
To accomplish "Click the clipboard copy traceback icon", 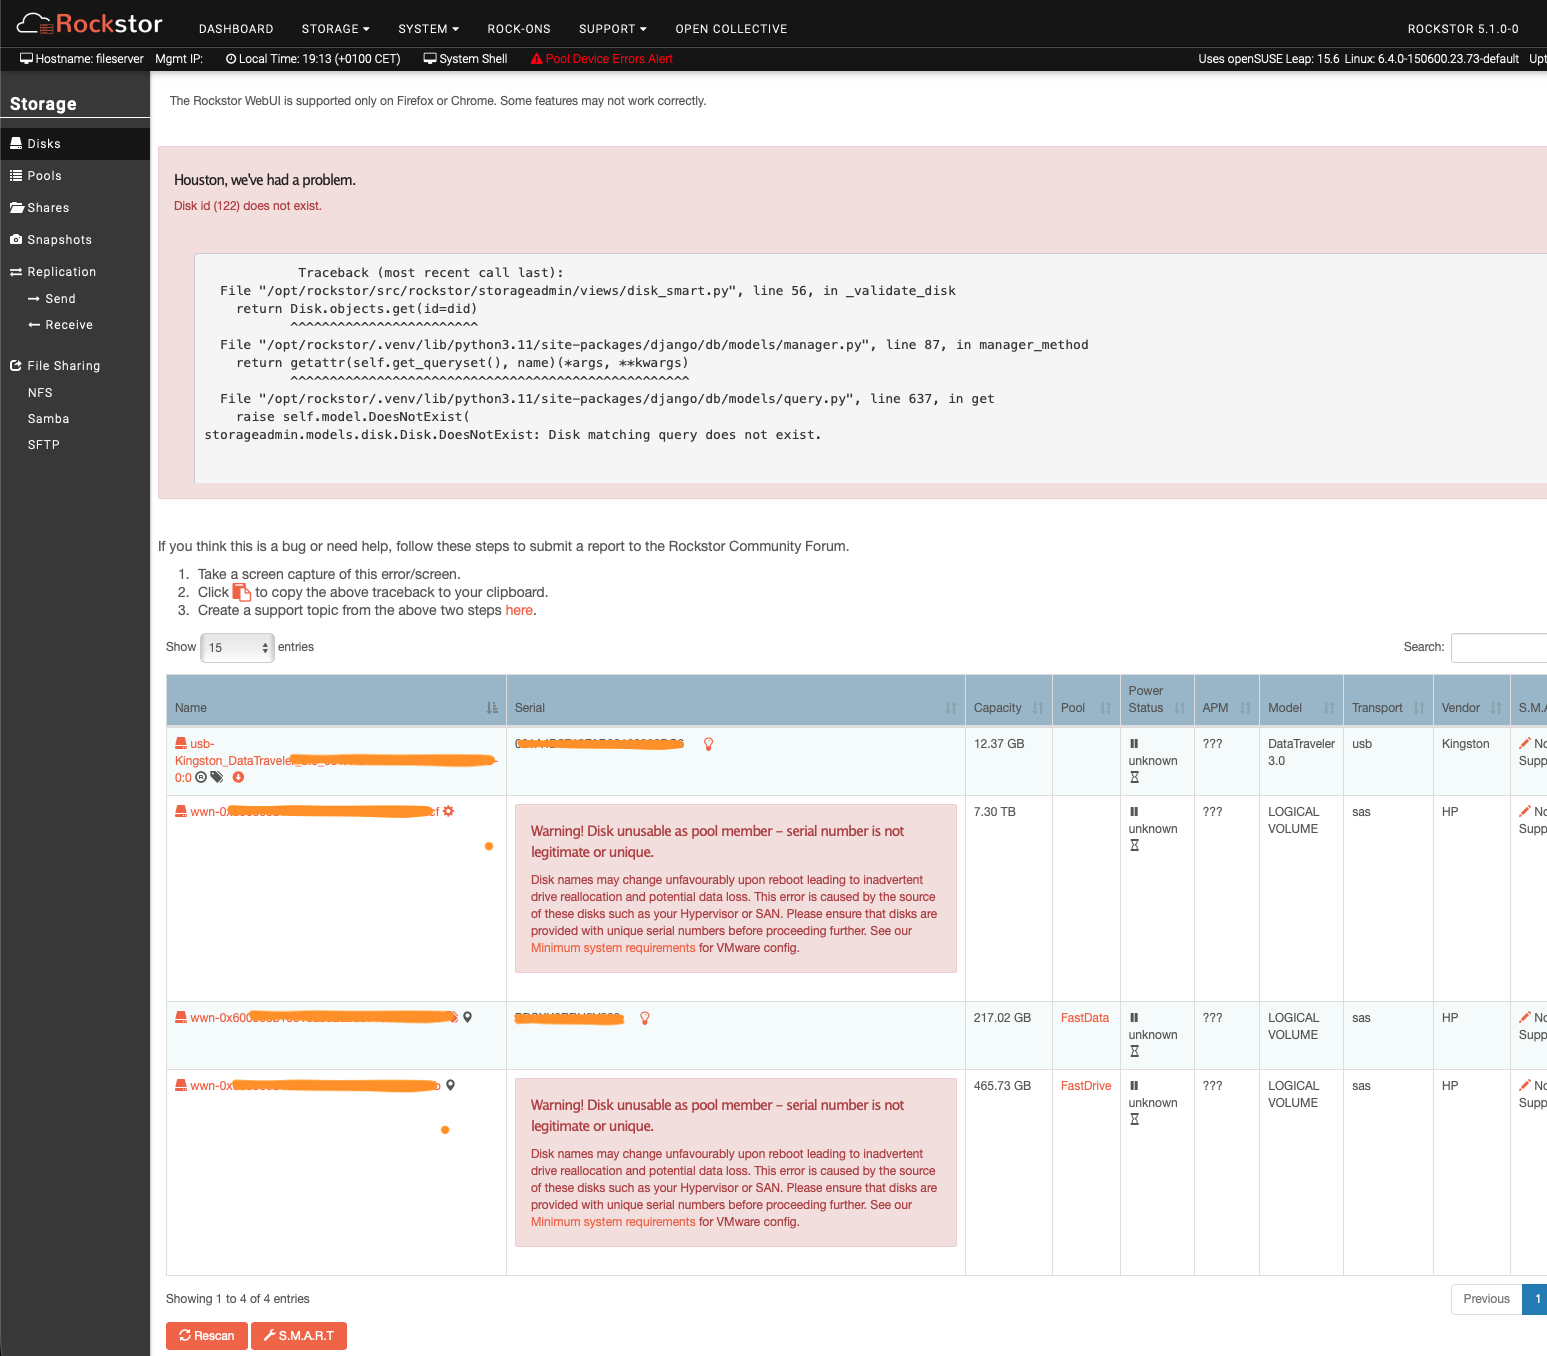I will [241, 592].
